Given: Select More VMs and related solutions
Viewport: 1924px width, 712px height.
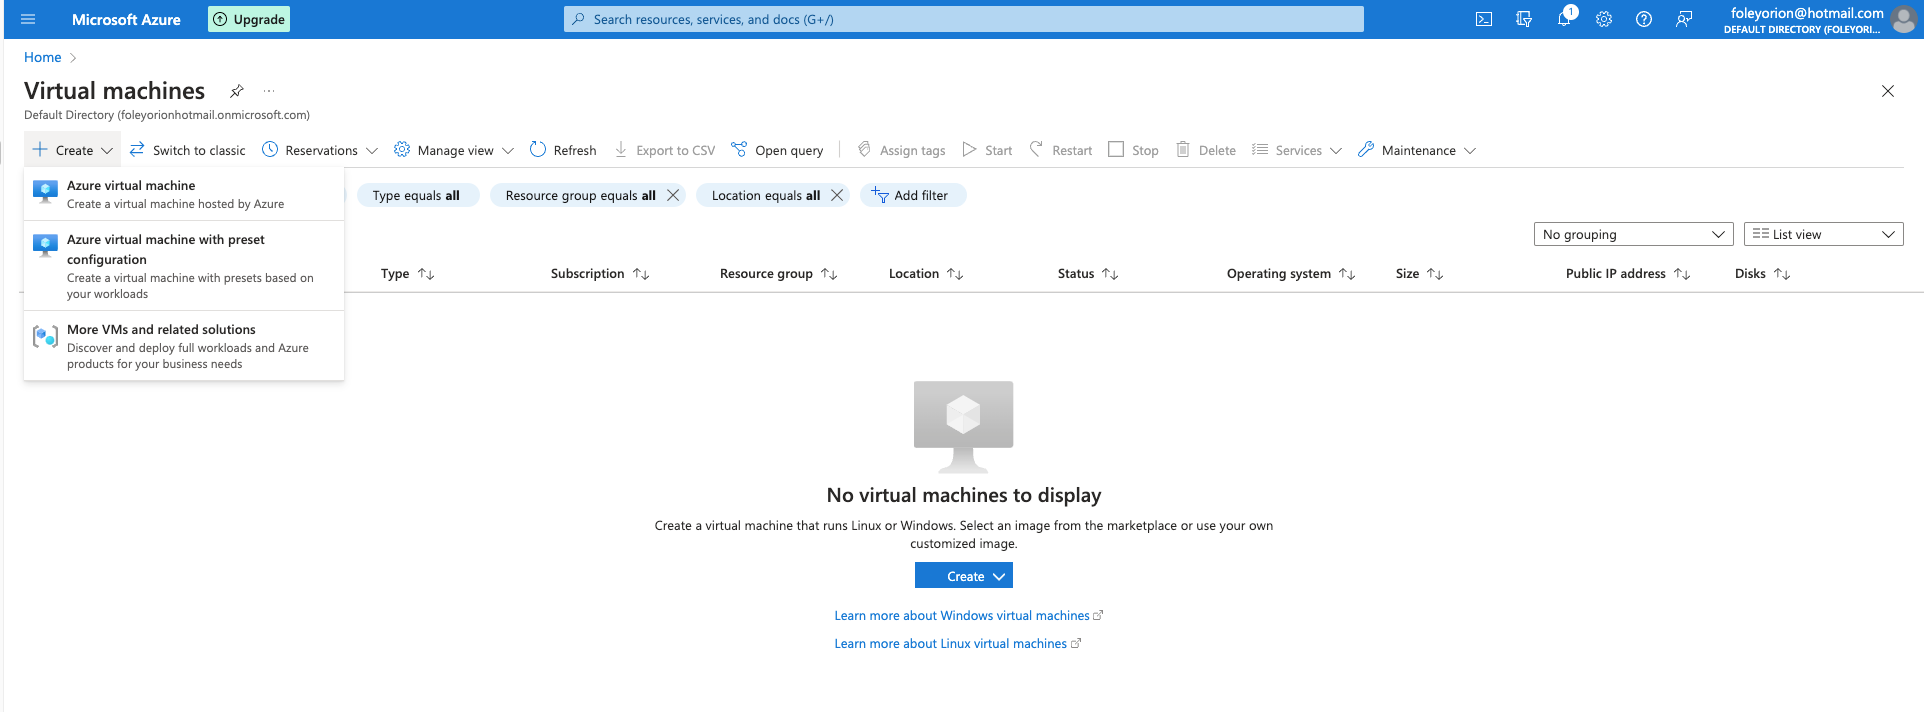Looking at the screenshot, I should point(184,346).
